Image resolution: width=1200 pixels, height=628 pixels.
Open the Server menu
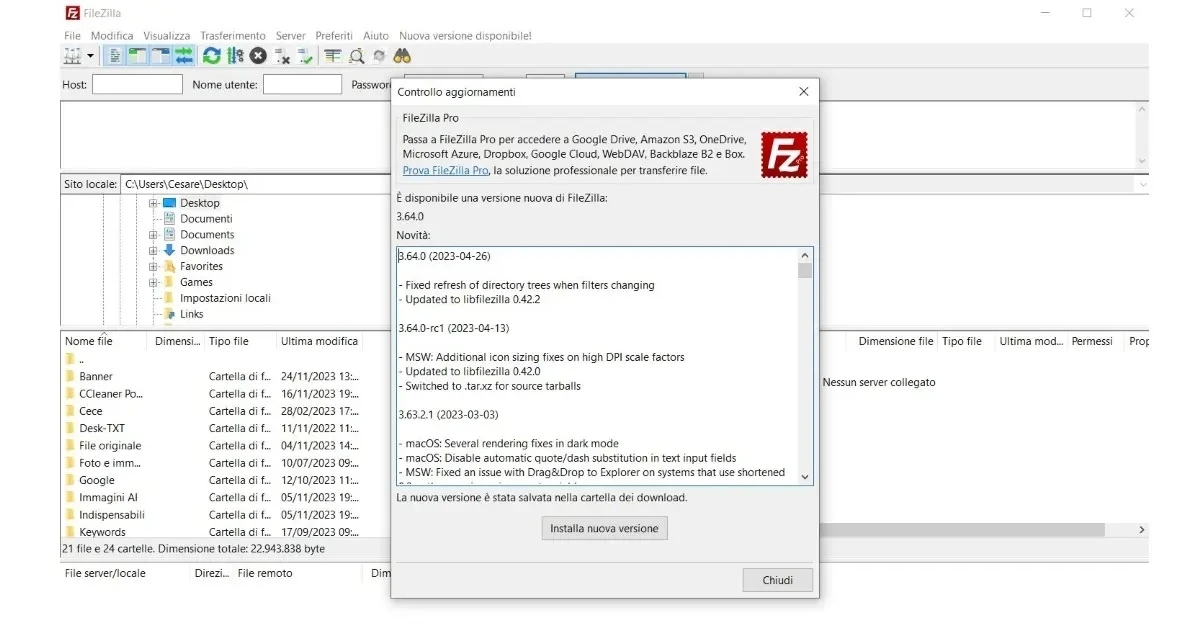click(x=290, y=35)
